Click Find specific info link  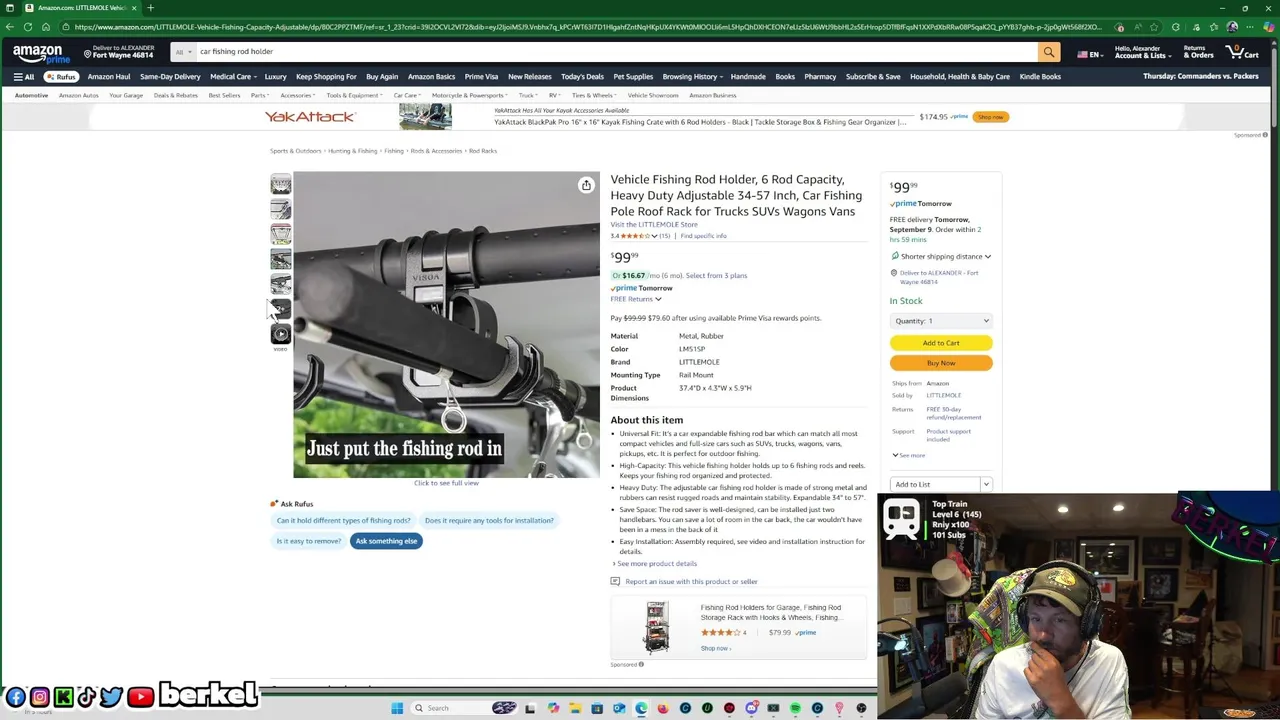pos(704,236)
